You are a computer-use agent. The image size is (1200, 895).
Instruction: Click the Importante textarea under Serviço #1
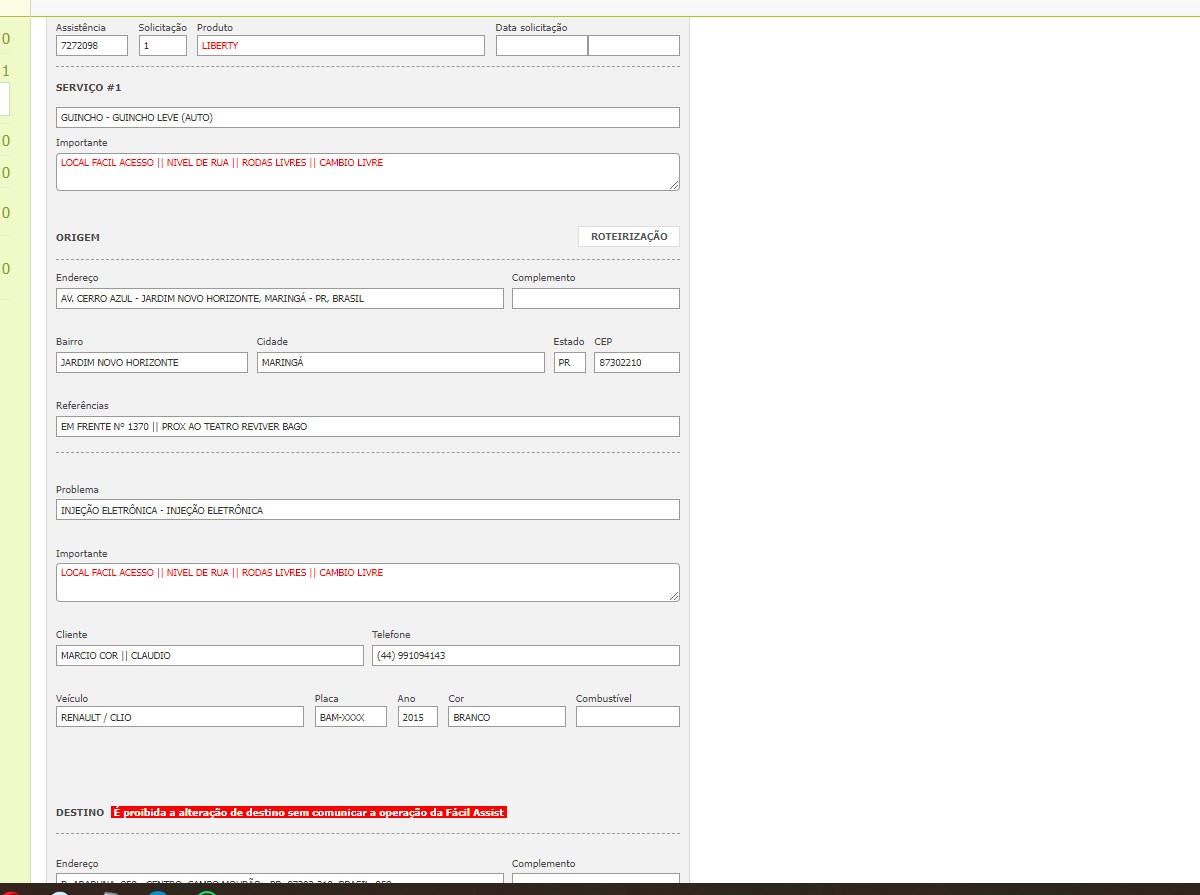(x=367, y=172)
